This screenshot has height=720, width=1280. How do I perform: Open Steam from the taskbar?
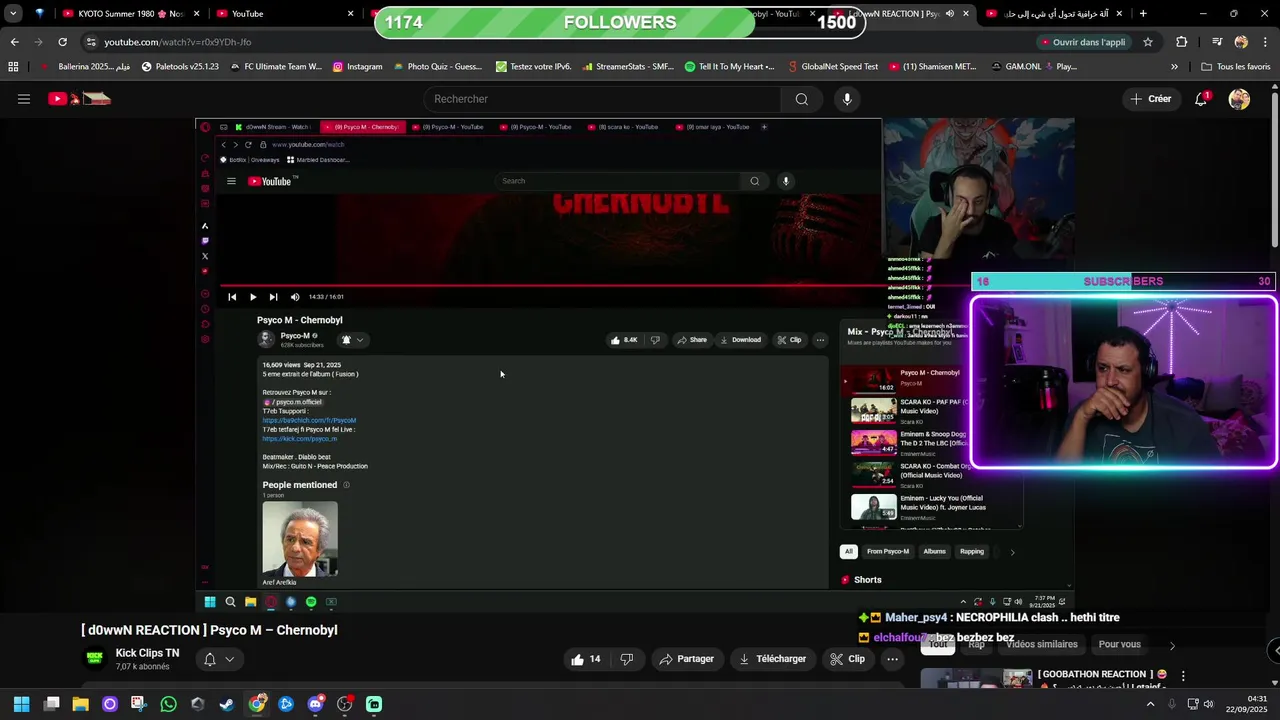click(x=227, y=704)
